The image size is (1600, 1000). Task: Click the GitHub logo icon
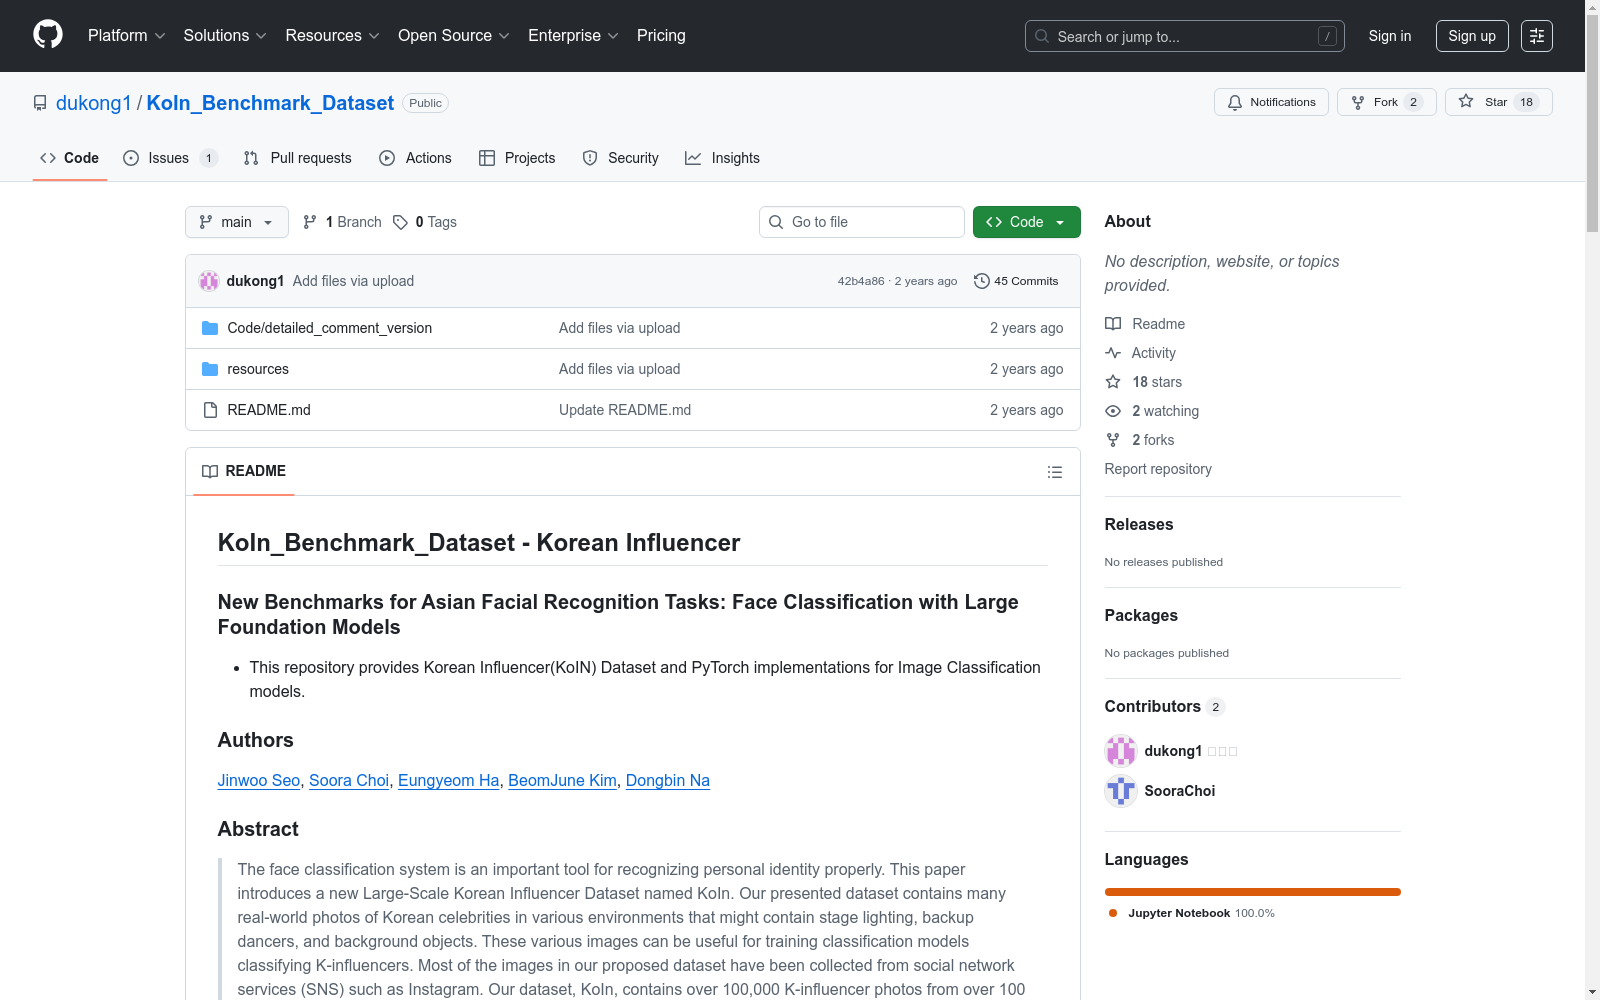(x=48, y=35)
